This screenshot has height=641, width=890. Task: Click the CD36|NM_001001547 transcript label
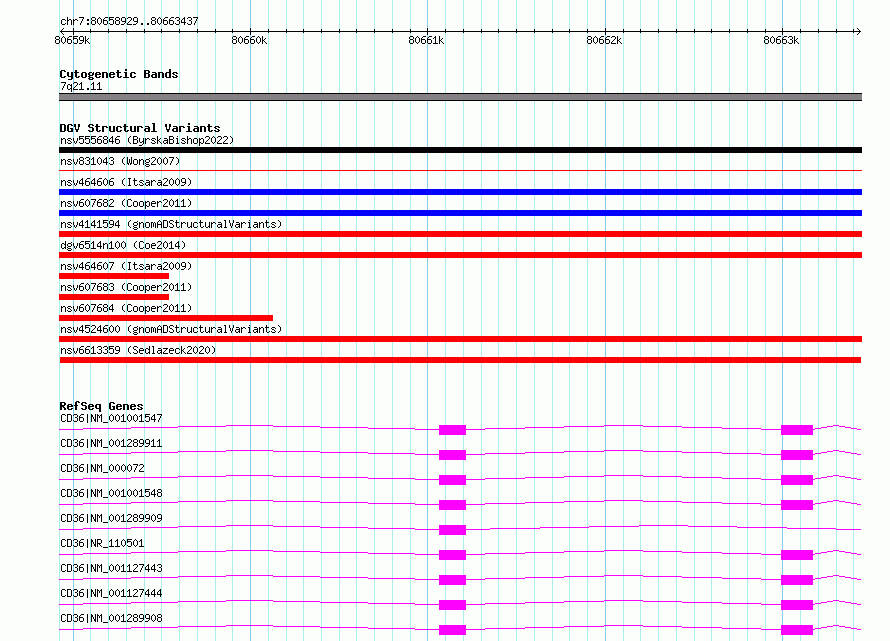111,418
